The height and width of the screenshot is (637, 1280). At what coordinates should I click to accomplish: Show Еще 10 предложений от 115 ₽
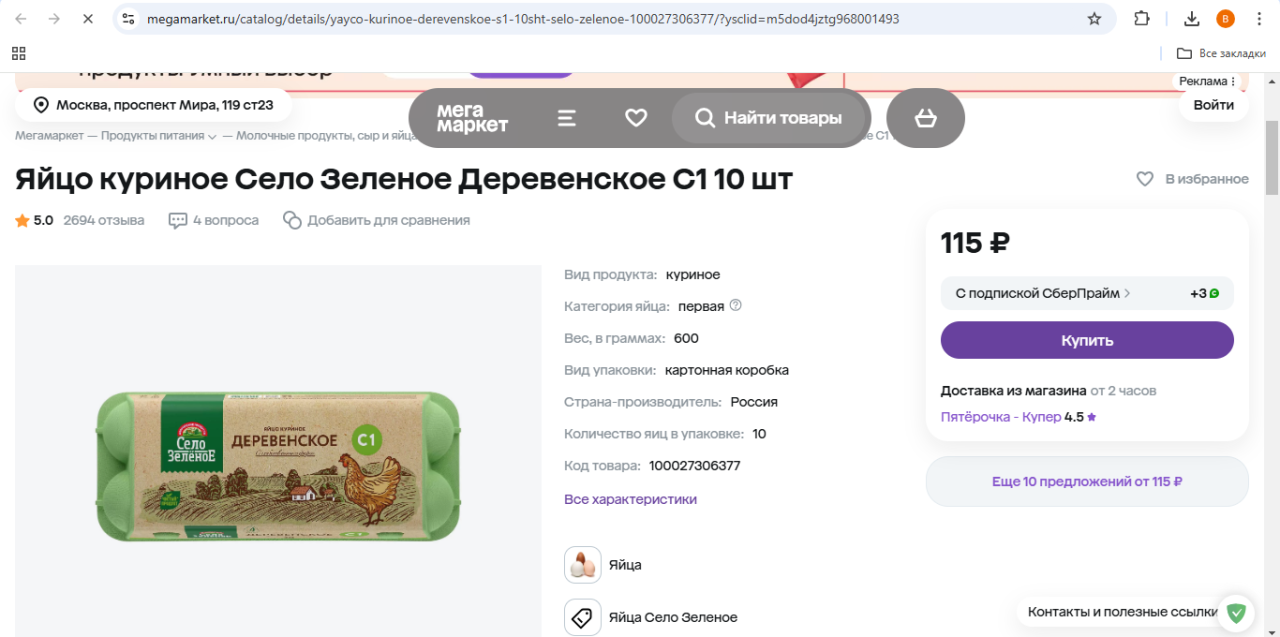pyautogui.click(x=1087, y=482)
